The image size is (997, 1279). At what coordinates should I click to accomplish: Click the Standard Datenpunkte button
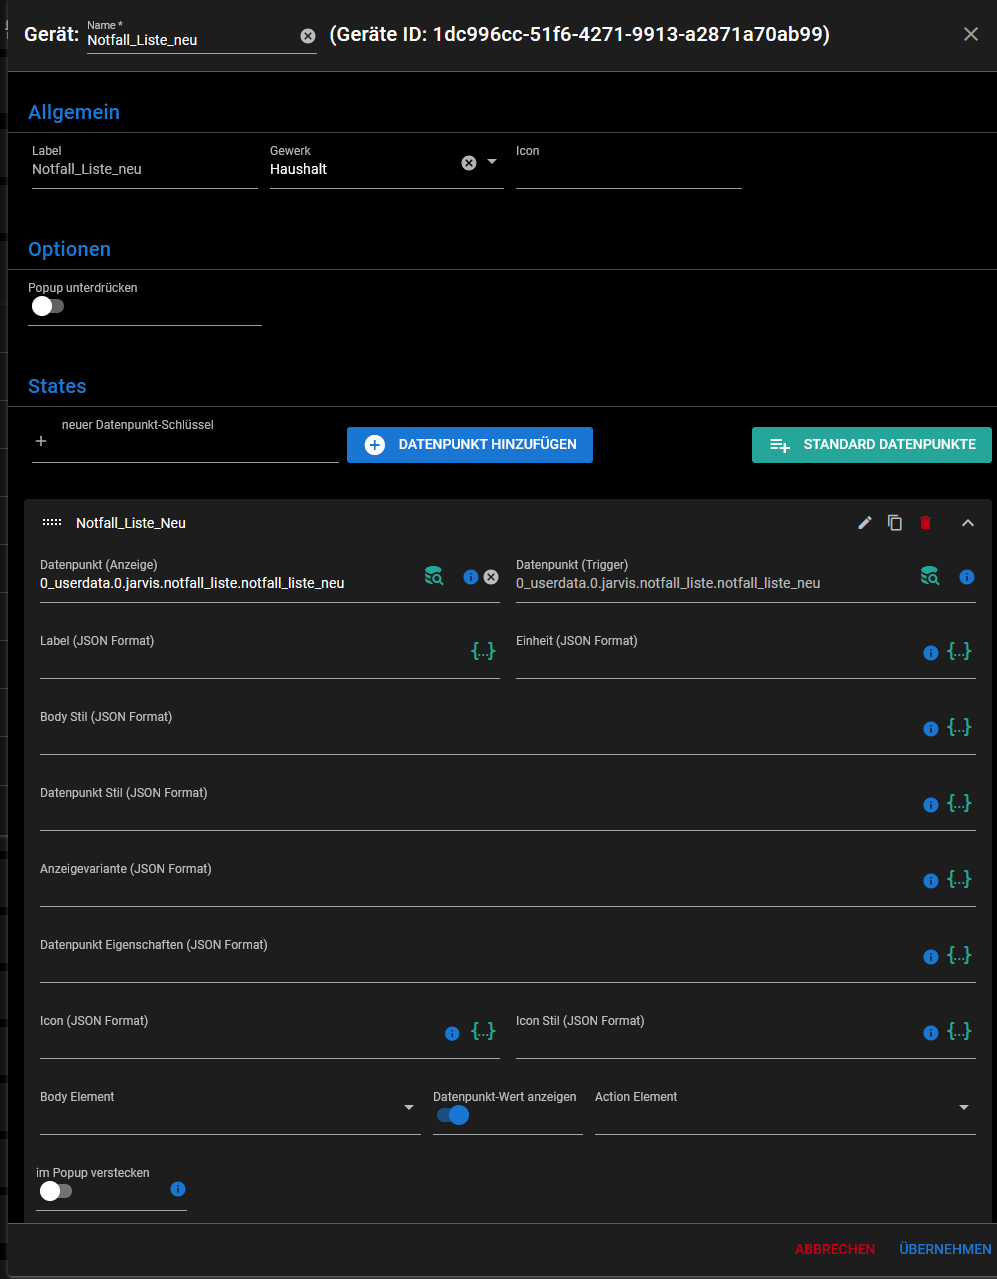[871, 445]
